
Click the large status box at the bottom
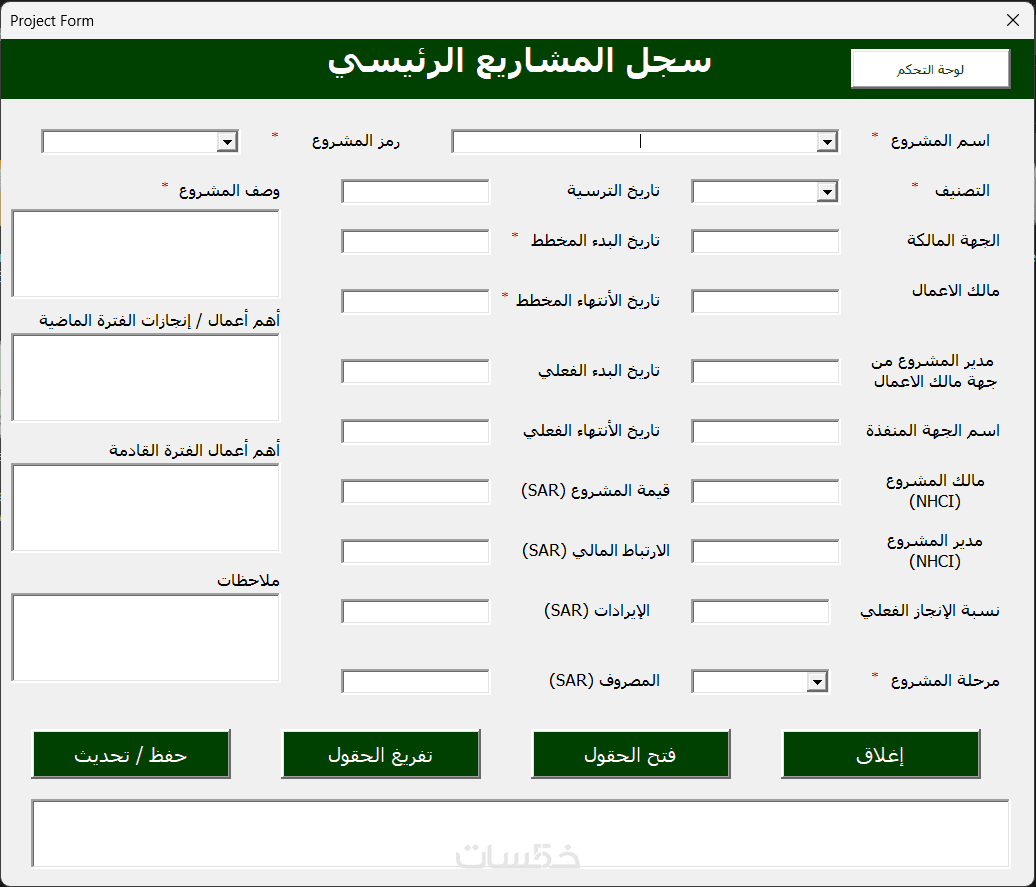pyautogui.click(x=520, y=833)
